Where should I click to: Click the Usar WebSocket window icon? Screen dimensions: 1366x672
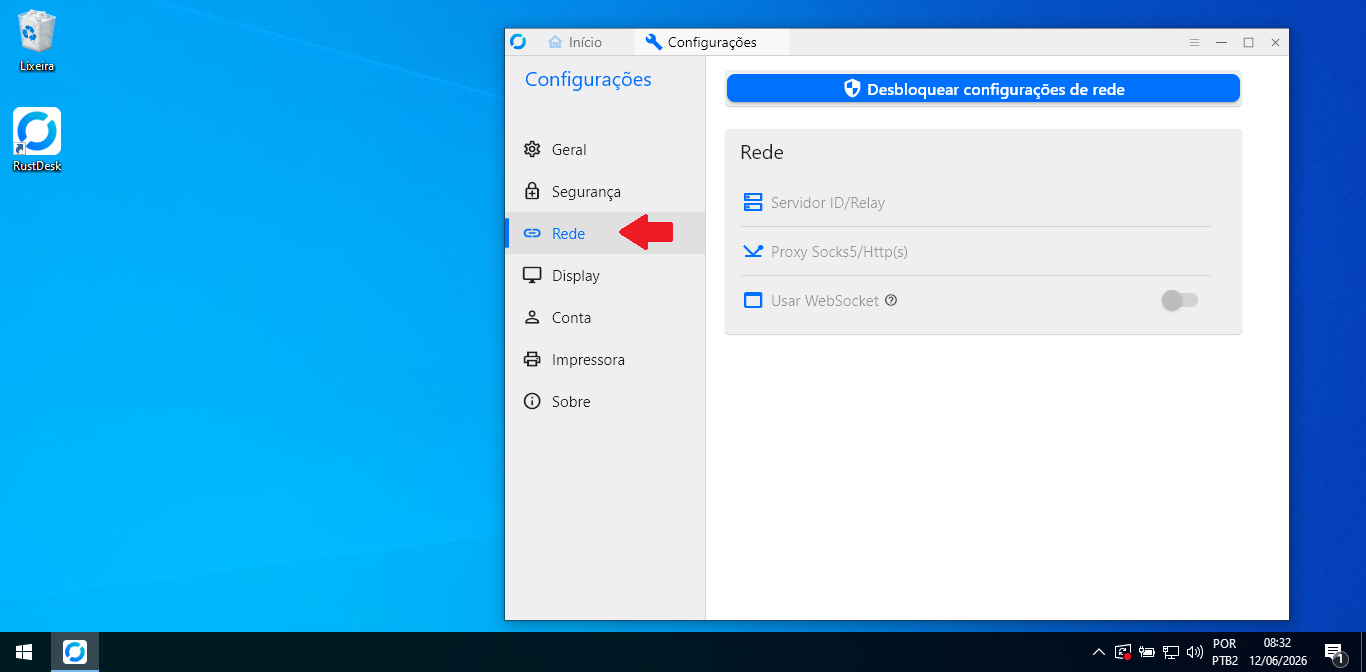(x=753, y=300)
